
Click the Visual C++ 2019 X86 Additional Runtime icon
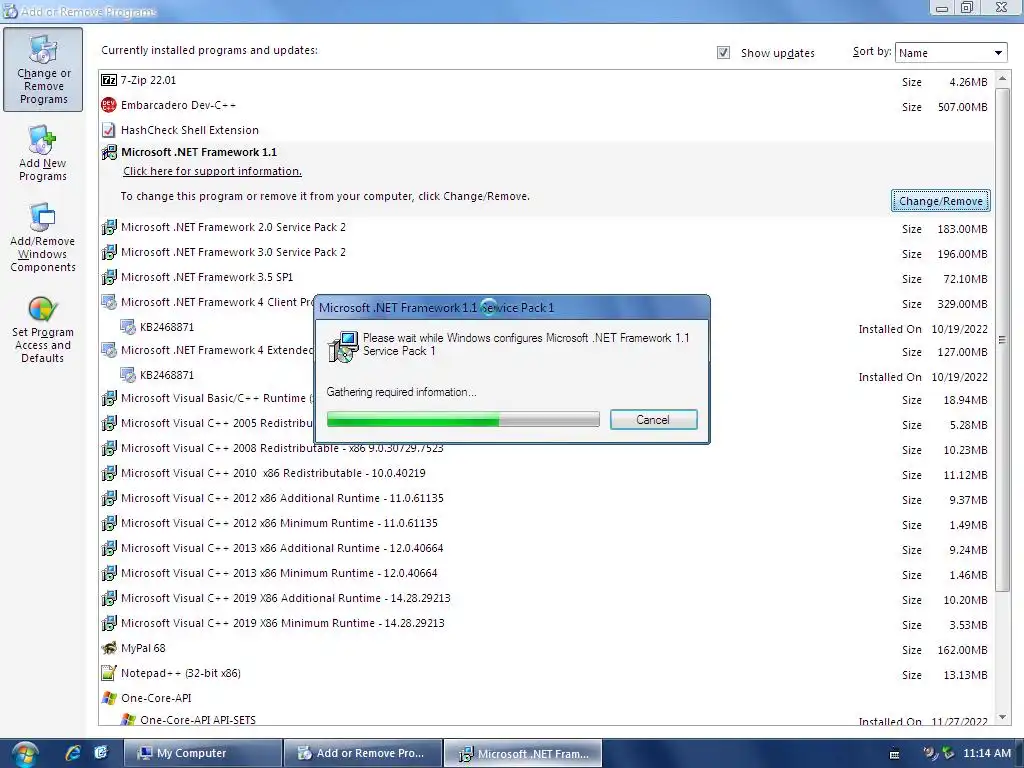pos(109,598)
